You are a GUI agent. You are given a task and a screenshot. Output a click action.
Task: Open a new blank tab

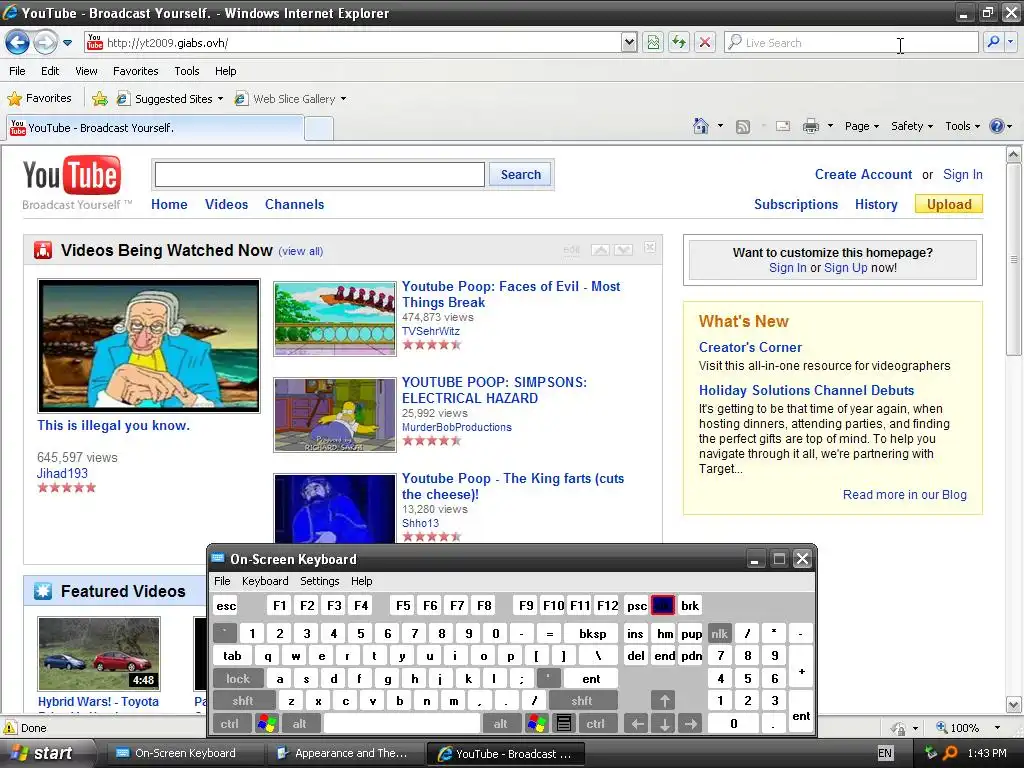tap(319, 129)
